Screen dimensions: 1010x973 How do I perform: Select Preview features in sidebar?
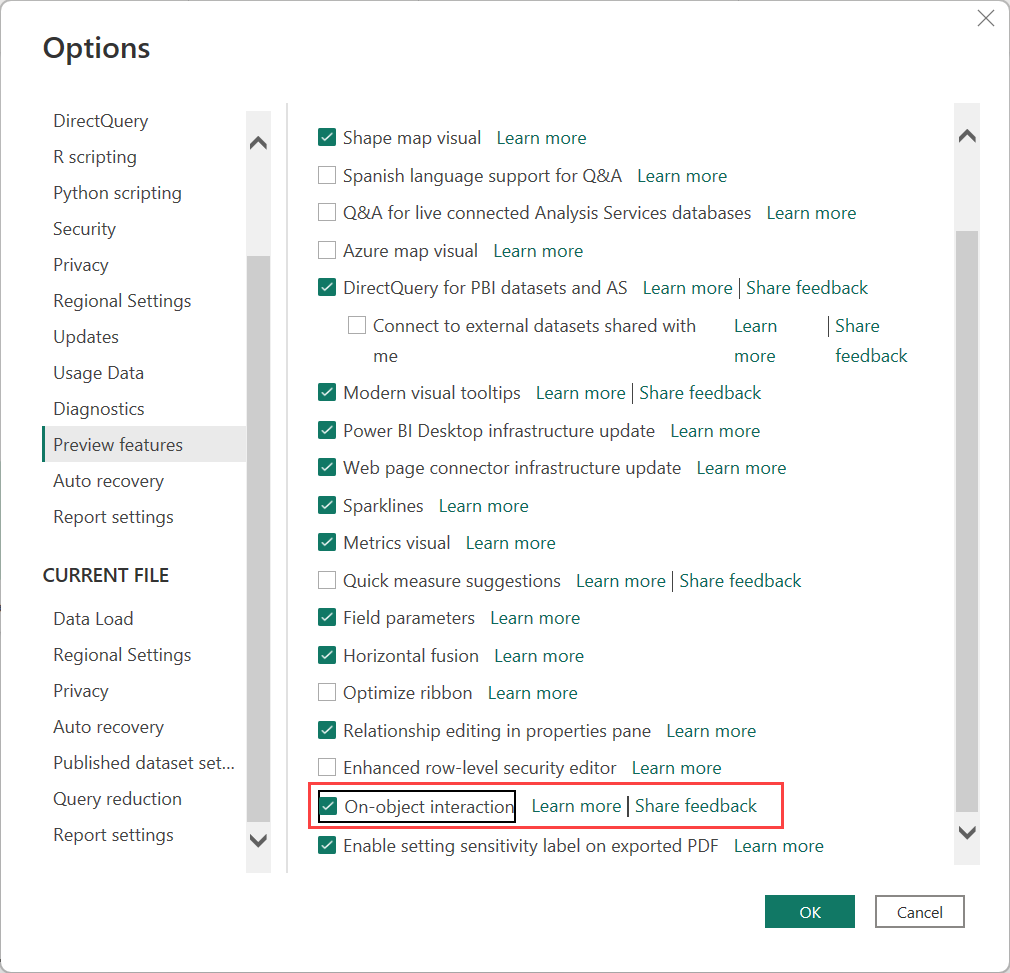(144, 444)
